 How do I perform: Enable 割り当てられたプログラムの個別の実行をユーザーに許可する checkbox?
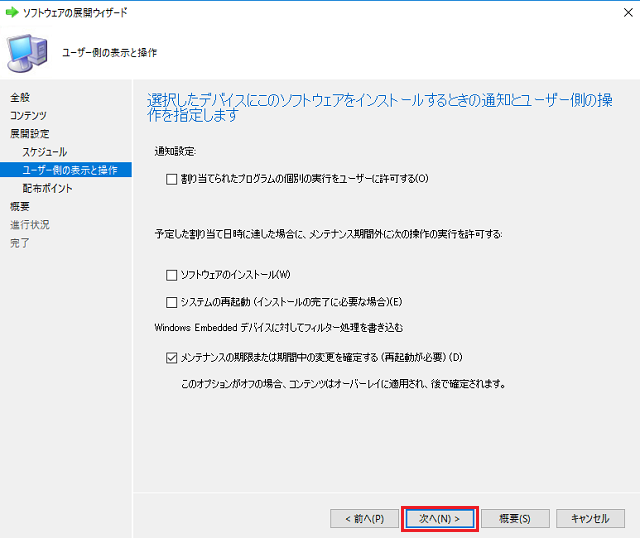click(x=171, y=179)
